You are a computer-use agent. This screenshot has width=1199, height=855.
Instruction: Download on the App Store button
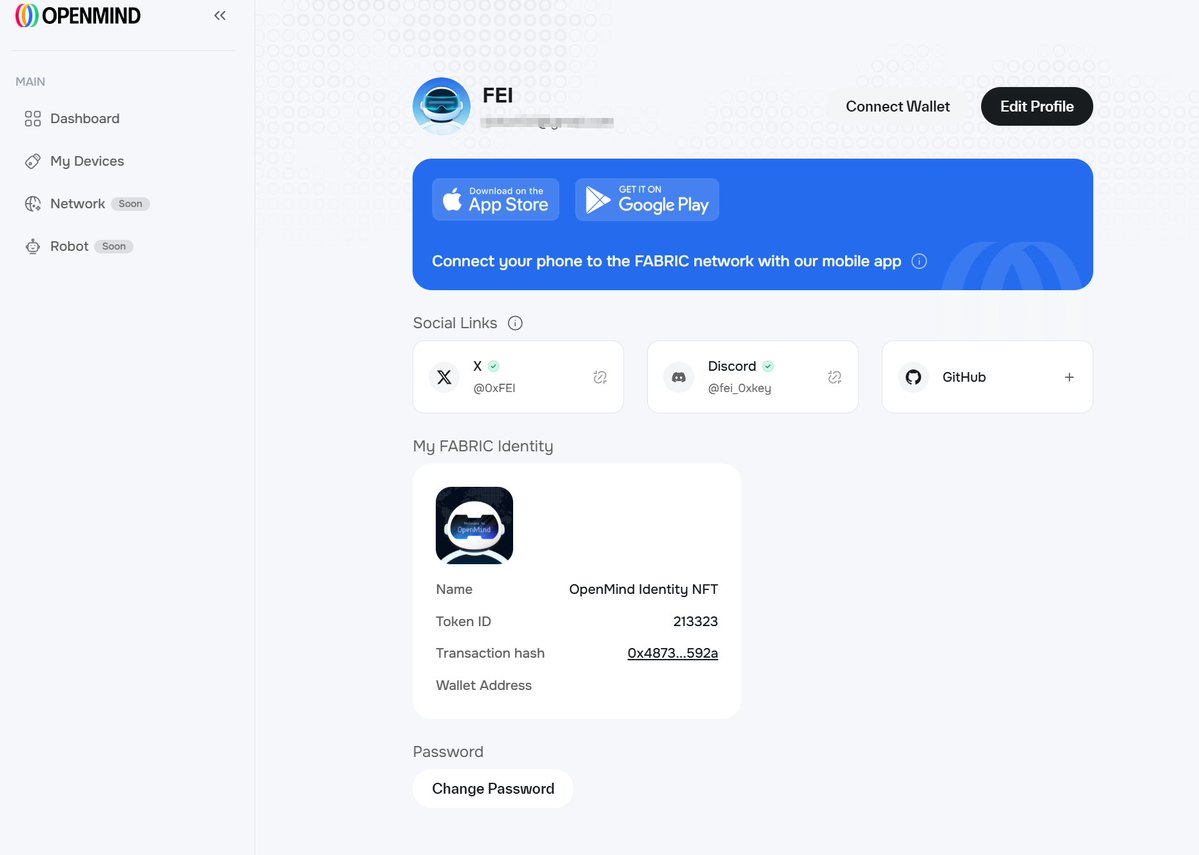click(x=496, y=200)
